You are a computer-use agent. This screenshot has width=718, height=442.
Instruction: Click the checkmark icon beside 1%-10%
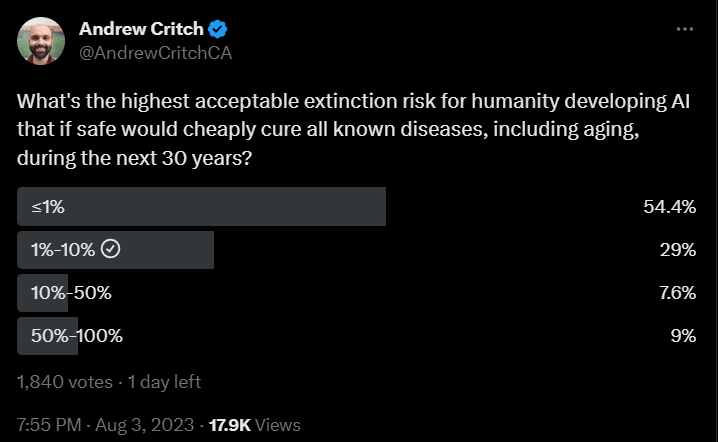112,250
